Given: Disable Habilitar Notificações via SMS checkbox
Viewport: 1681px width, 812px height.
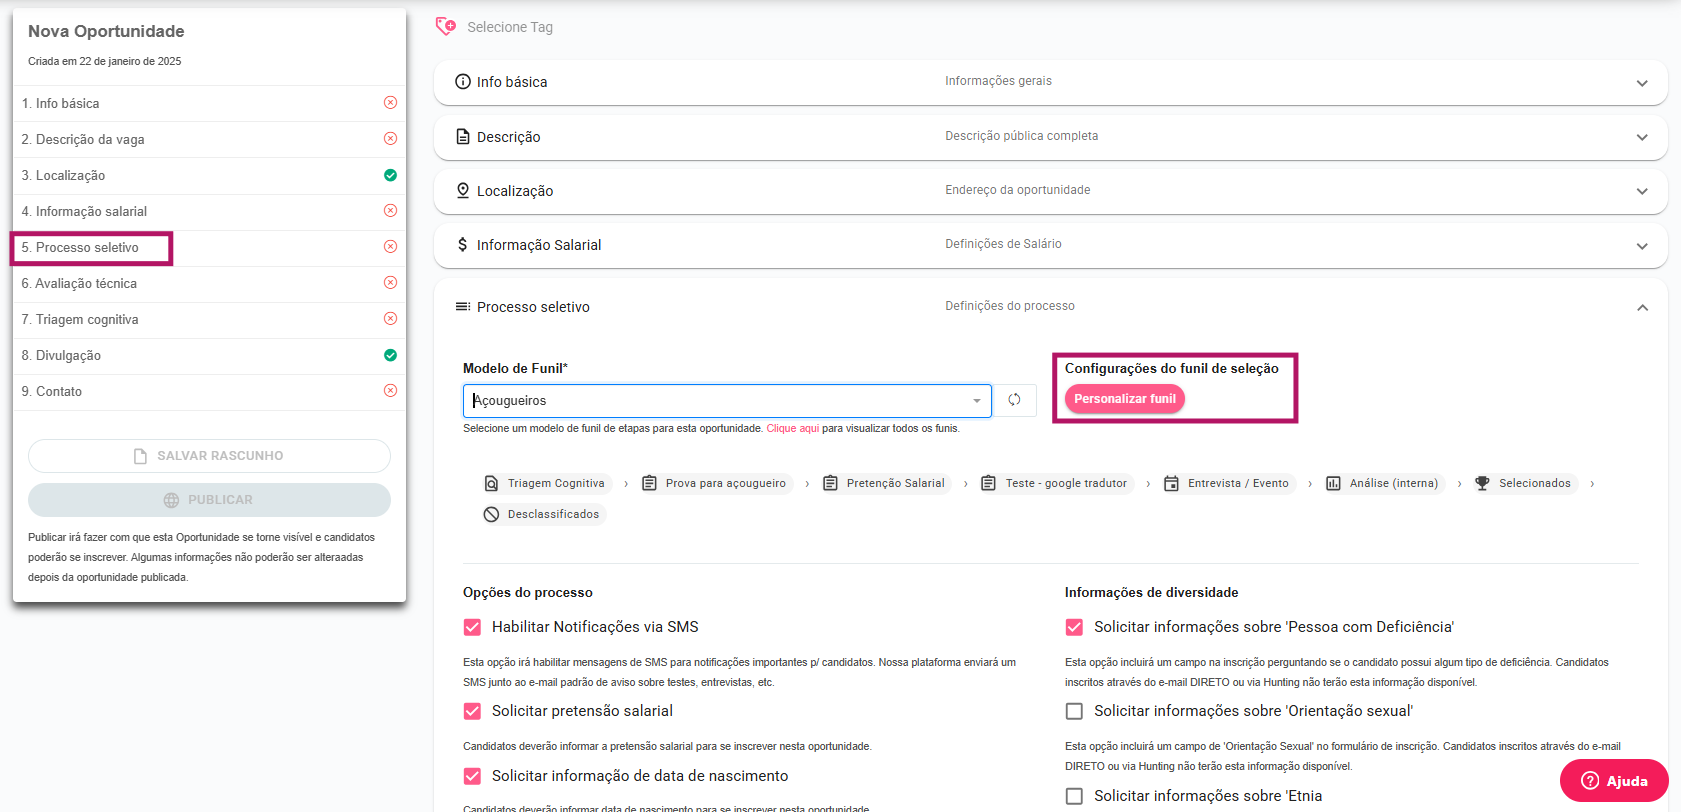Looking at the screenshot, I should pyautogui.click(x=472, y=627).
